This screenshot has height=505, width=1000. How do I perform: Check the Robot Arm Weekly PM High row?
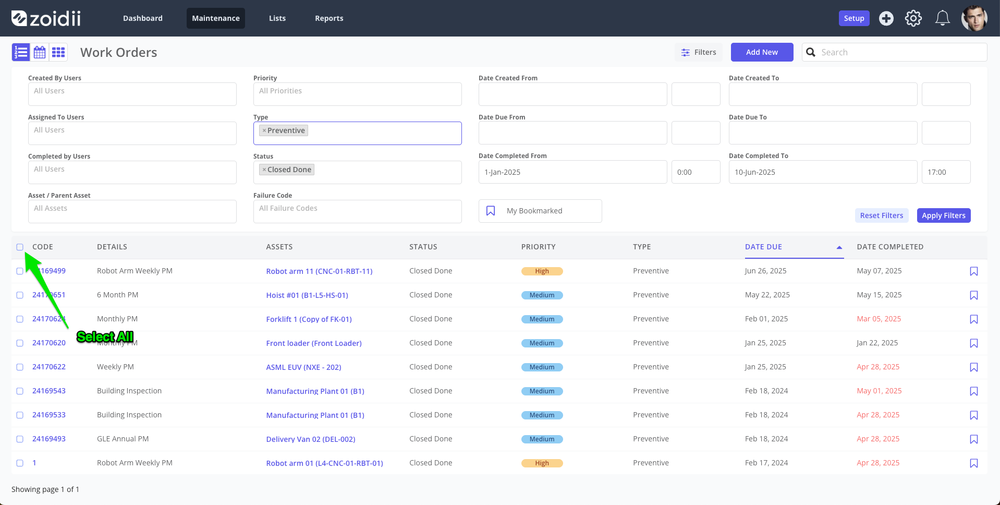pyautogui.click(x=20, y=271)
